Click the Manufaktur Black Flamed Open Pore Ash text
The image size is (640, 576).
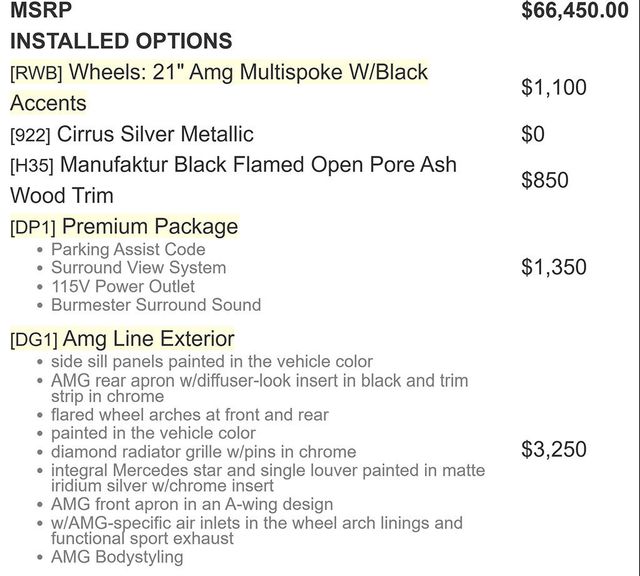[258, 165]
